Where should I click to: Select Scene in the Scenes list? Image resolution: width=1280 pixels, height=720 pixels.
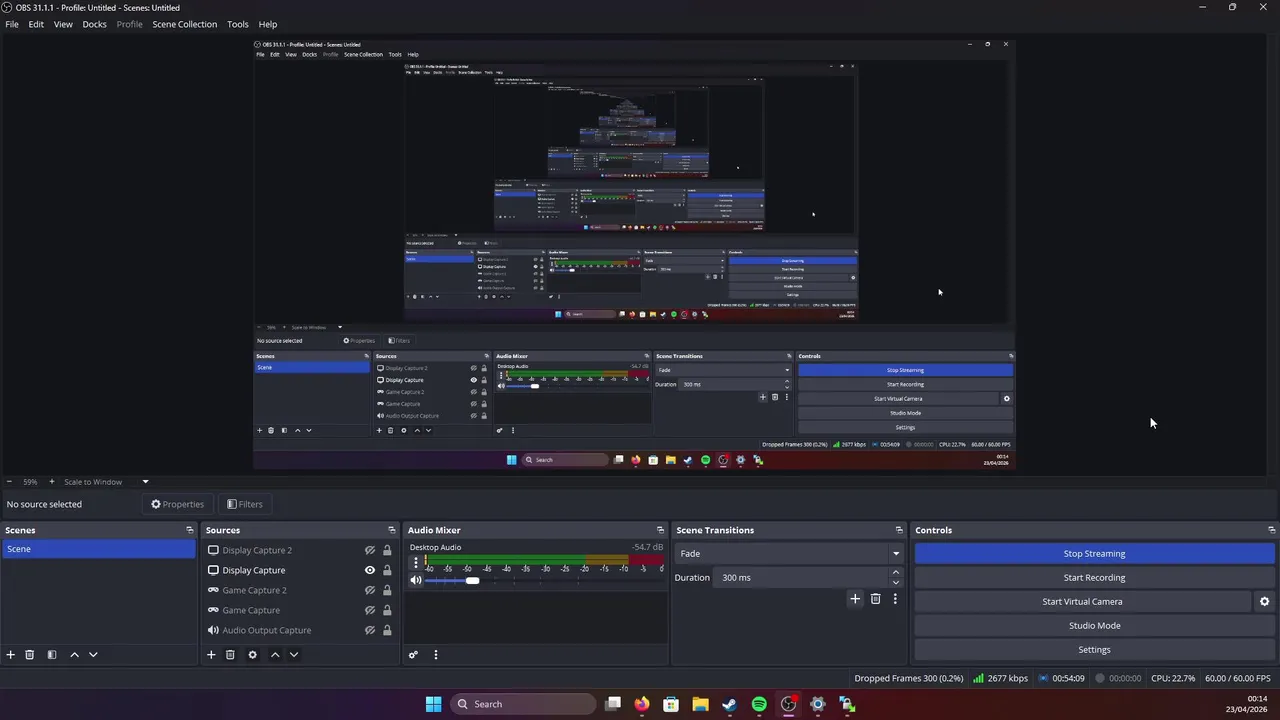(98, 549)
